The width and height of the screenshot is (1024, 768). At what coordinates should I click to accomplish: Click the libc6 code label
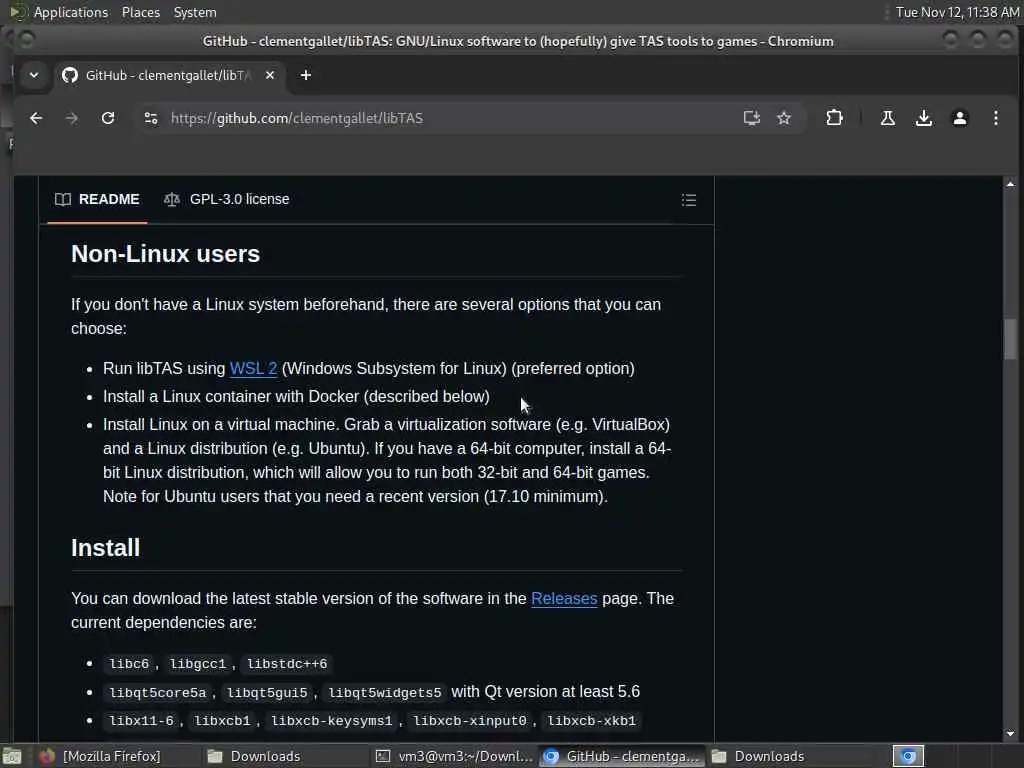[129, 664]
